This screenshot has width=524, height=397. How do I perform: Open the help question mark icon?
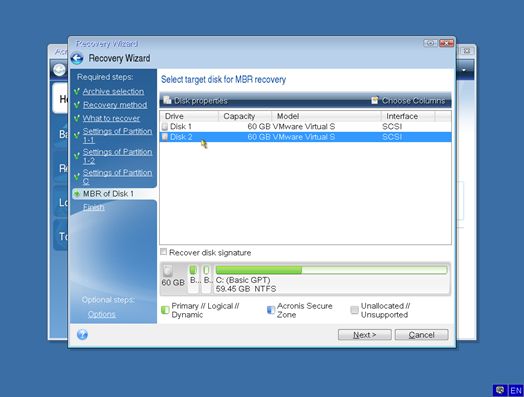click(82, 335)
